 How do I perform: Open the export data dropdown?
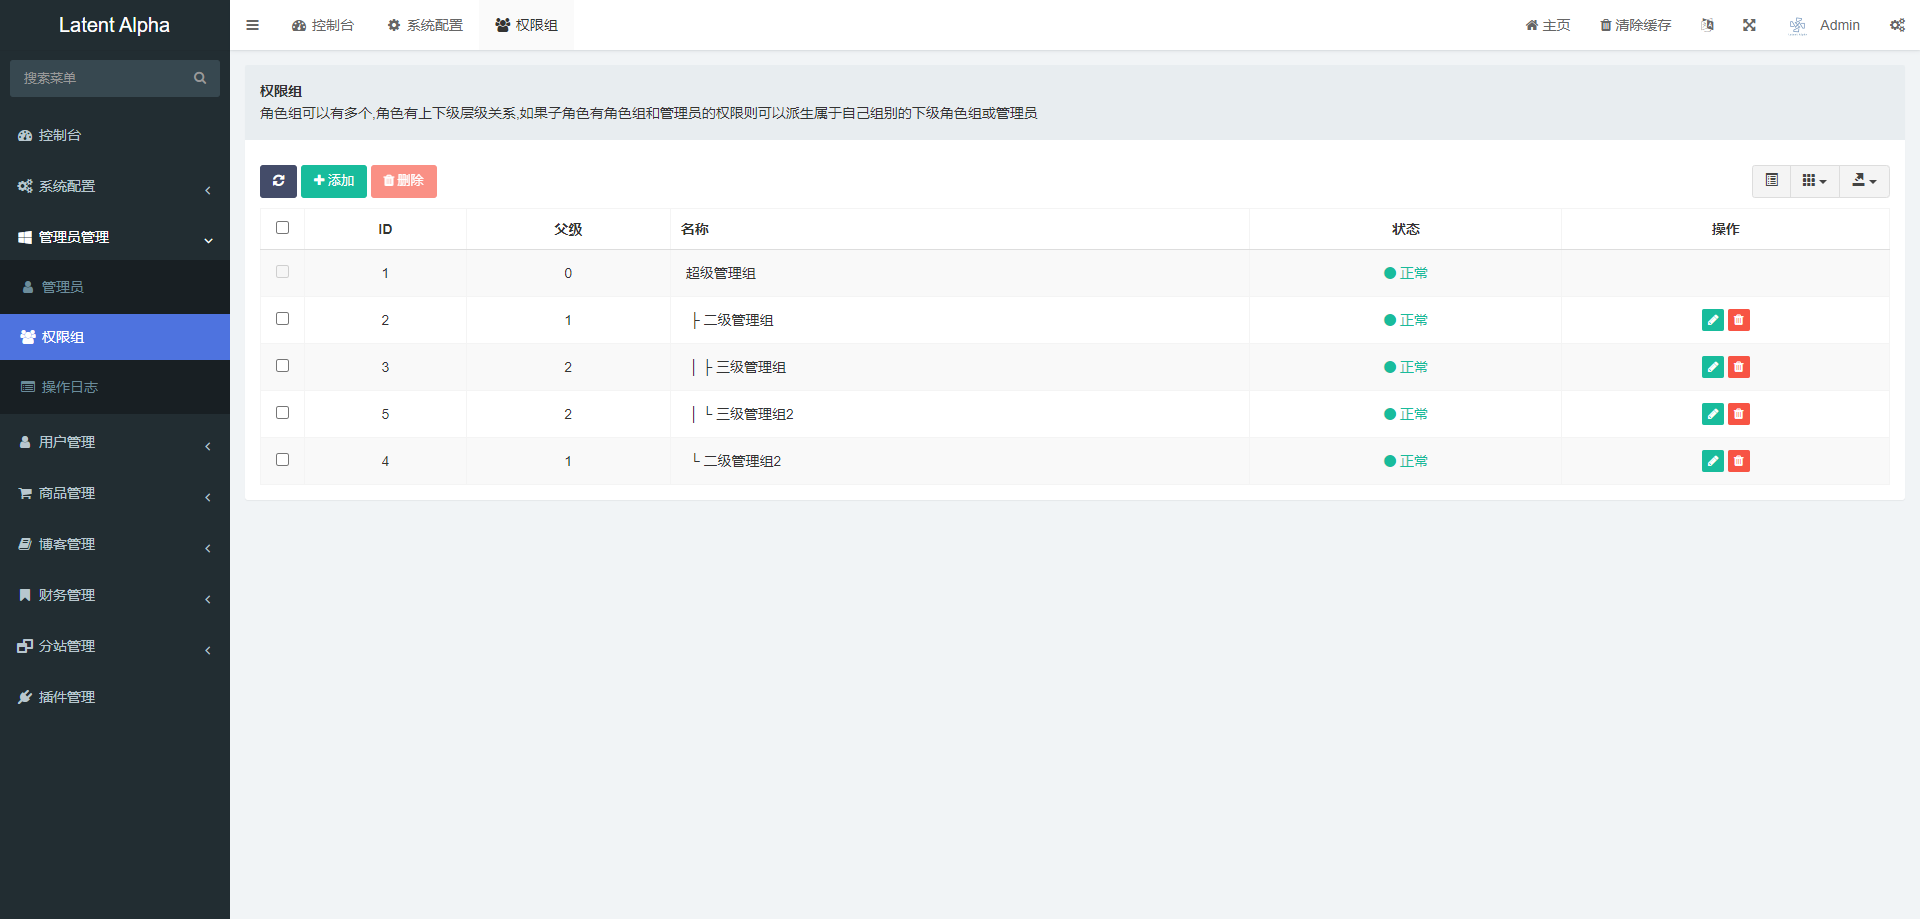[1864, 181]
